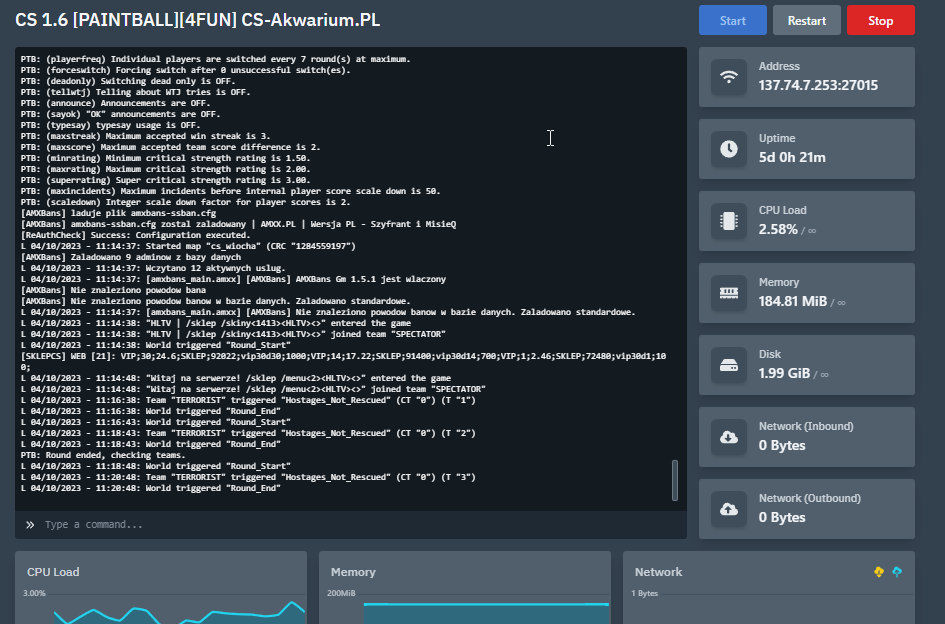This screenshot has width=945, height=624.
Task: Click the double chevron console prompt icon
Action: (30, 525)
